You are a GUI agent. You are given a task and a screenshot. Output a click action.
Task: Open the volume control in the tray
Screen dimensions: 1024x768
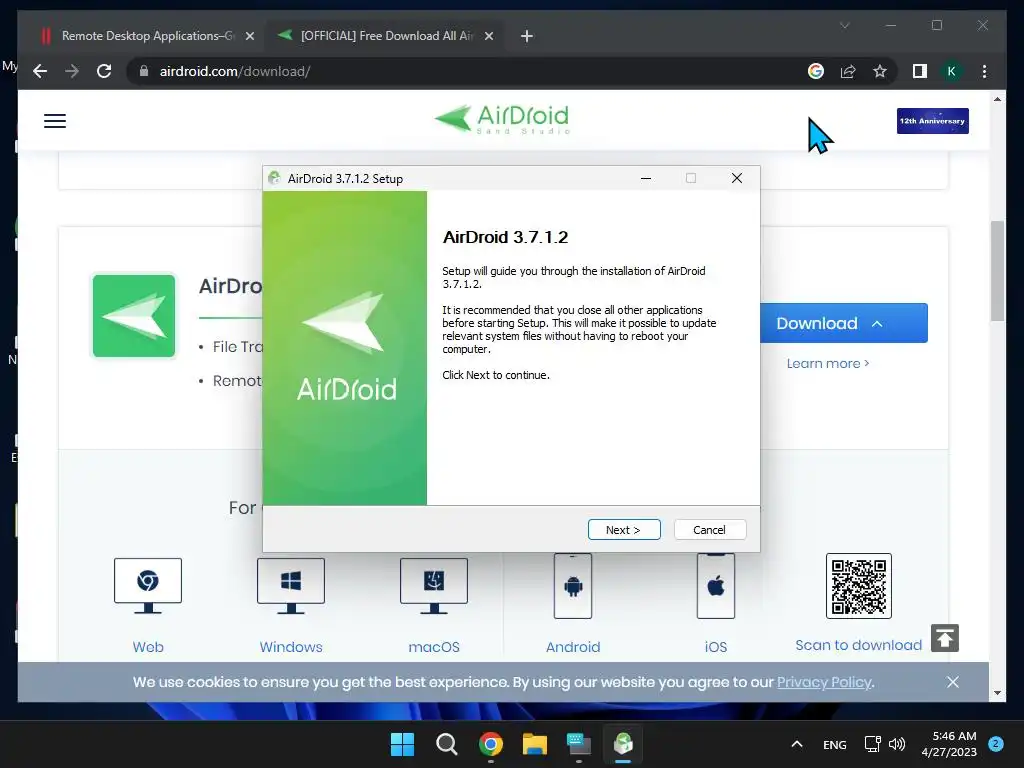pos(897,744)
